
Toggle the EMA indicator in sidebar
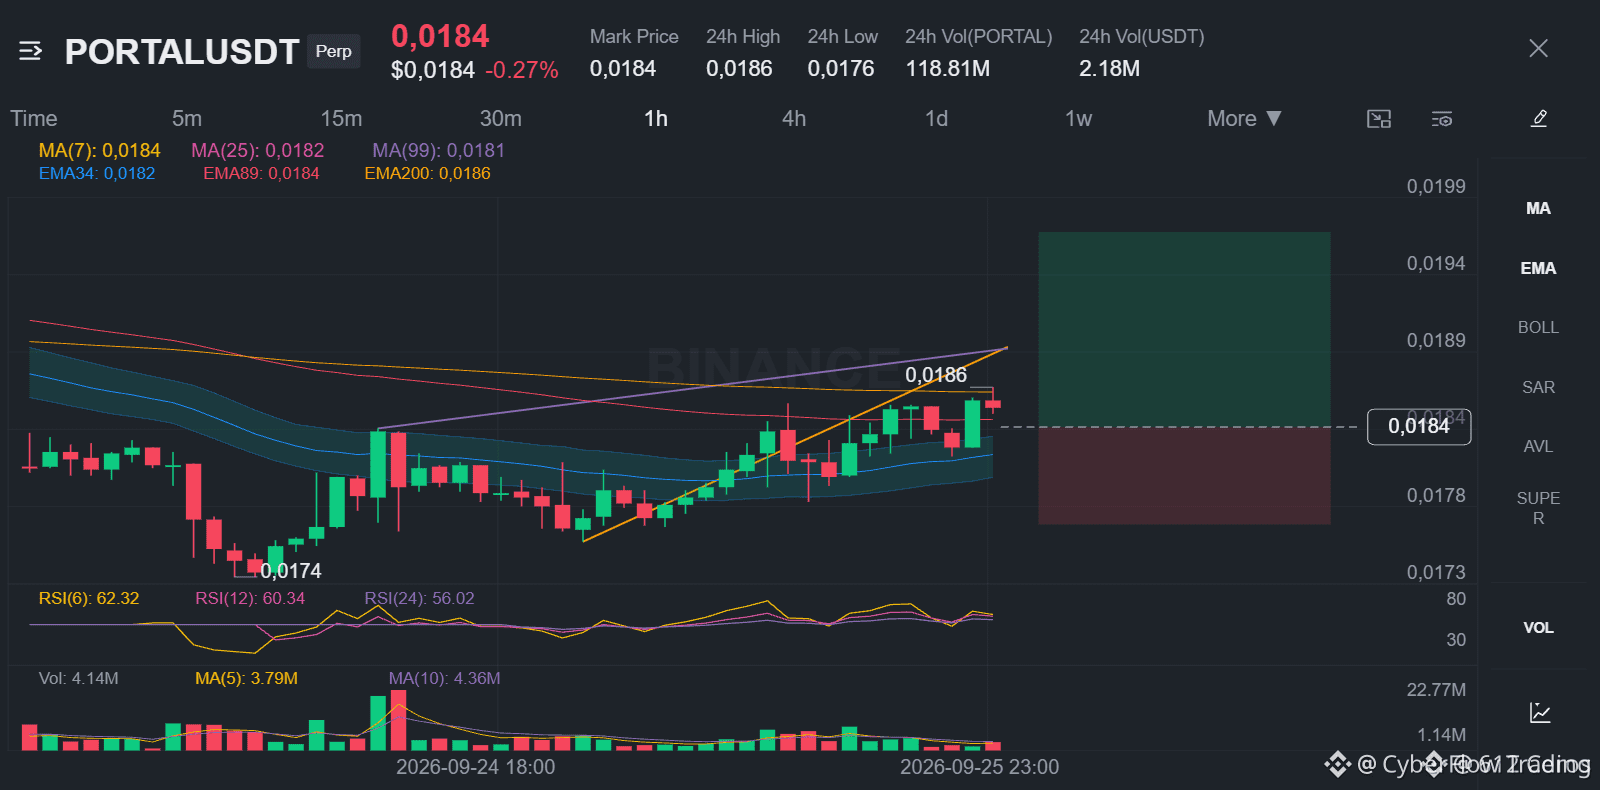click(x=1538, y=268)
